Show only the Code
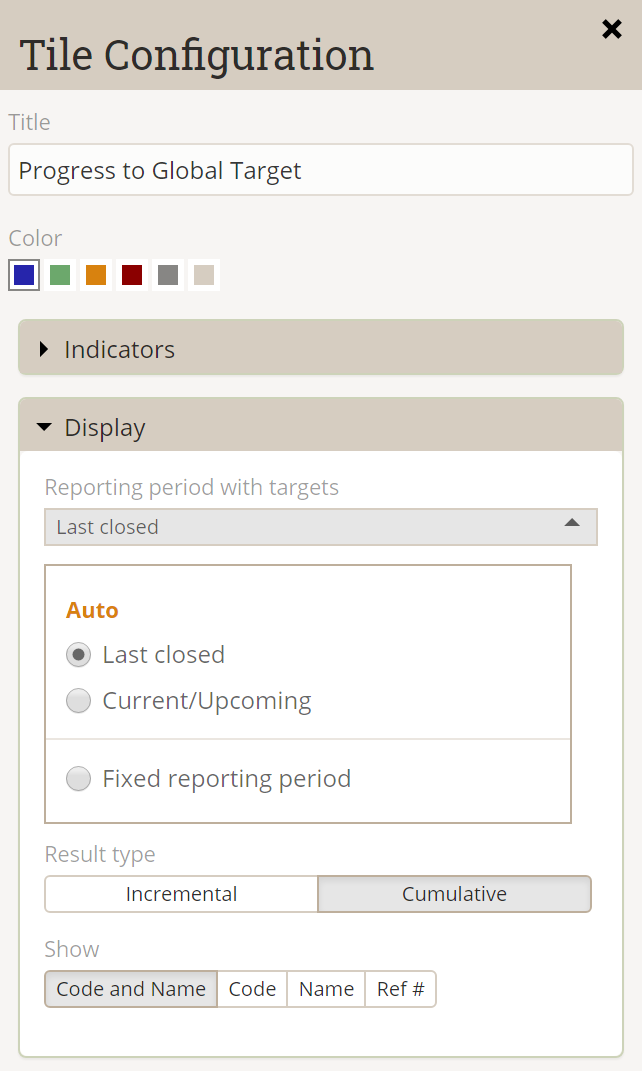 click(252, 989)
